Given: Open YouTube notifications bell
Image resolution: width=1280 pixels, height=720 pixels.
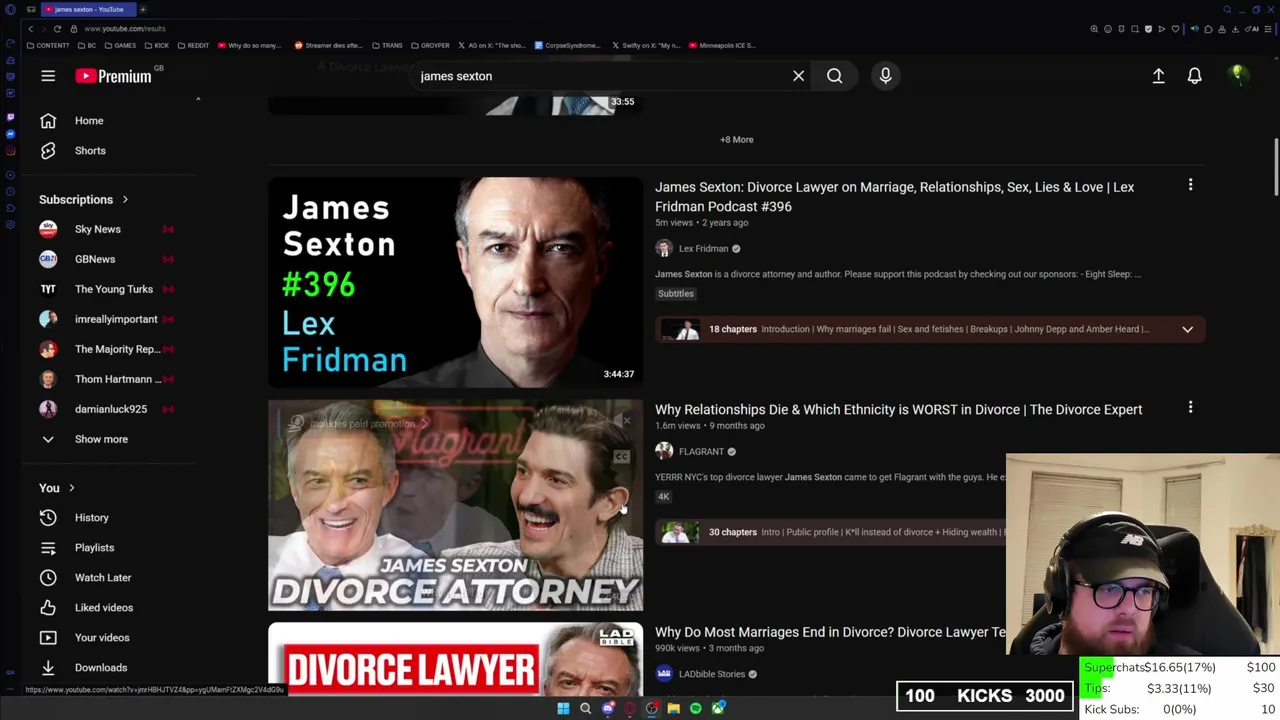Looking at the screenshot, I should (1194, 76).
